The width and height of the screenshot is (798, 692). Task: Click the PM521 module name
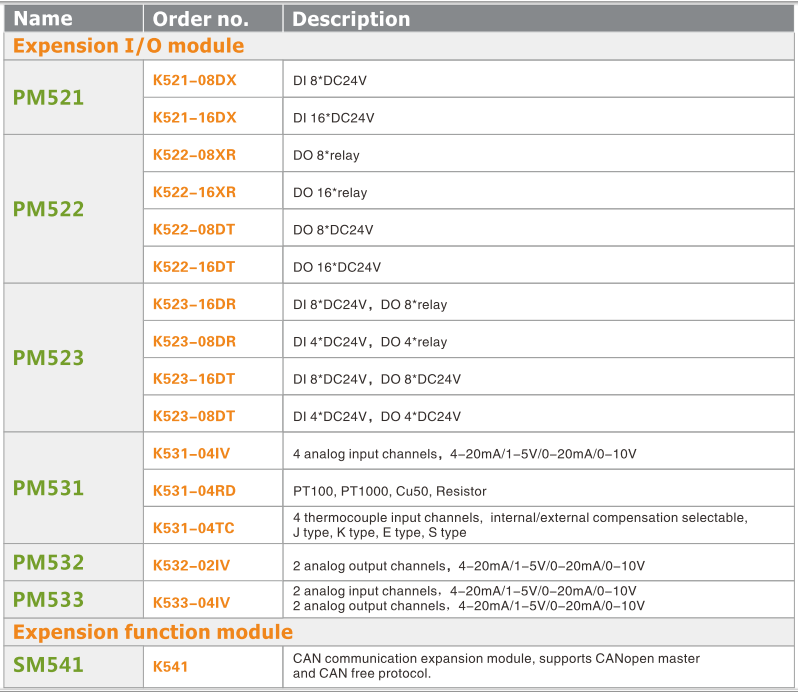(48, 98)
